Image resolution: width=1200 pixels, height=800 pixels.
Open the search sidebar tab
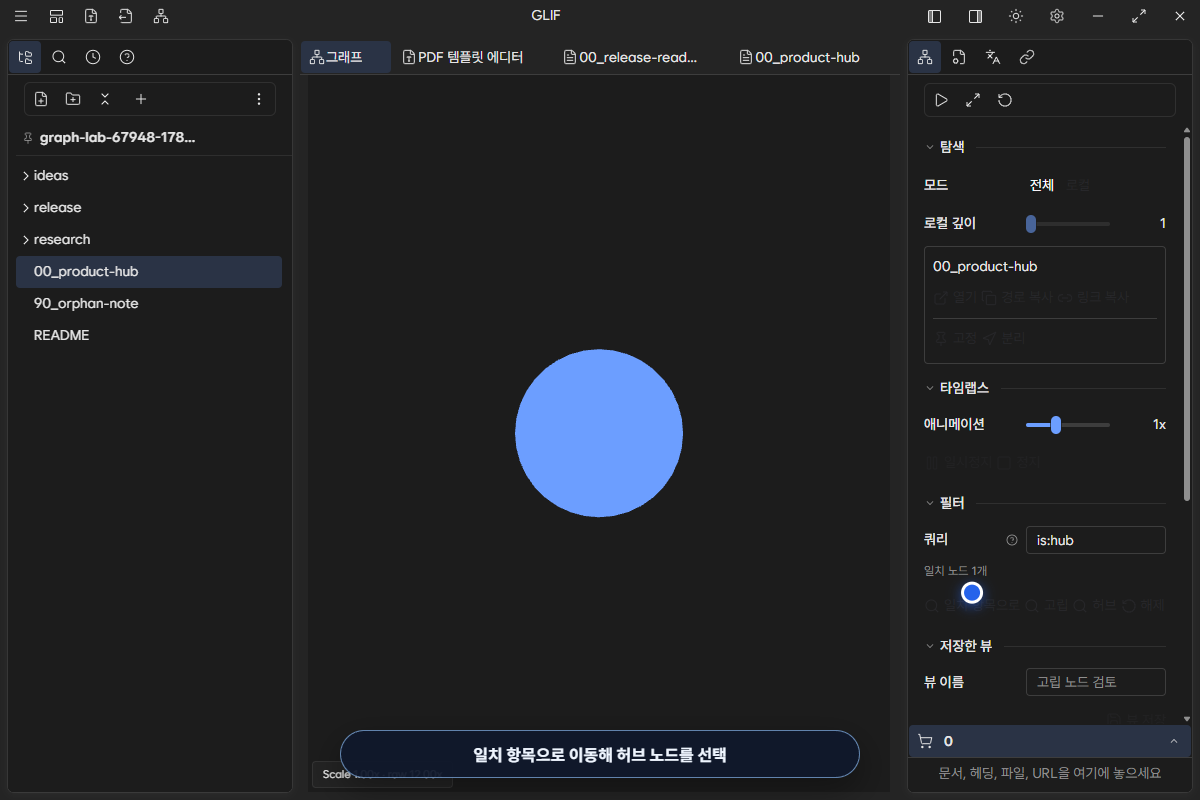[x=59, y=57]
